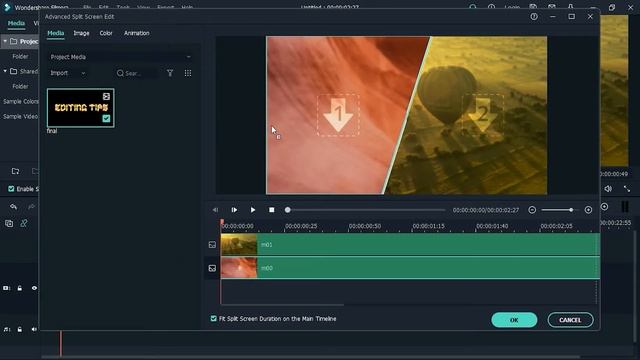Zoom in the dialog timeline
Screen dimensions: 640x360
point(588,210)
